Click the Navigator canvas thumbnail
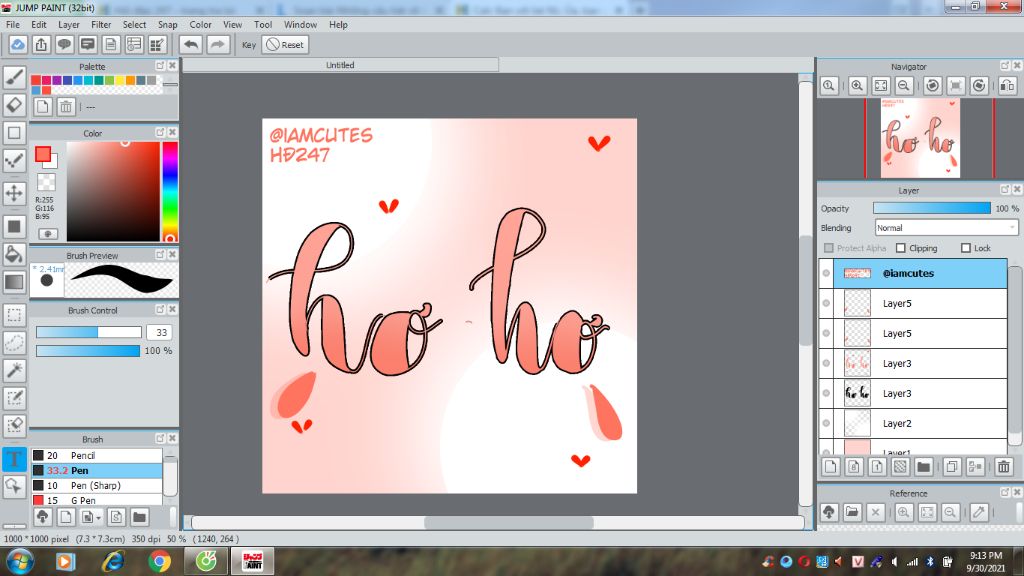 pyautogui.click(x=920, y=138)
